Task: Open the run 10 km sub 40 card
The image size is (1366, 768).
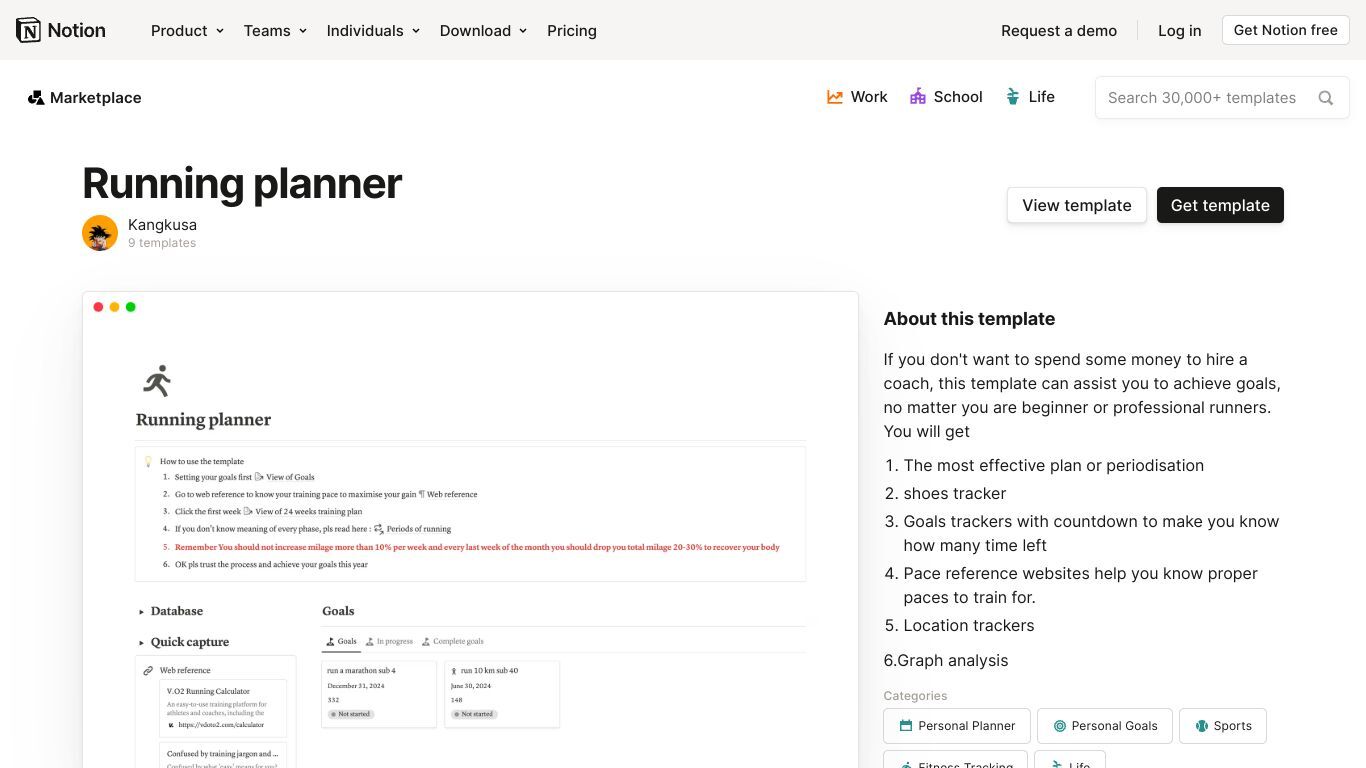Action: pyautogui.click(x=502, y=694)
